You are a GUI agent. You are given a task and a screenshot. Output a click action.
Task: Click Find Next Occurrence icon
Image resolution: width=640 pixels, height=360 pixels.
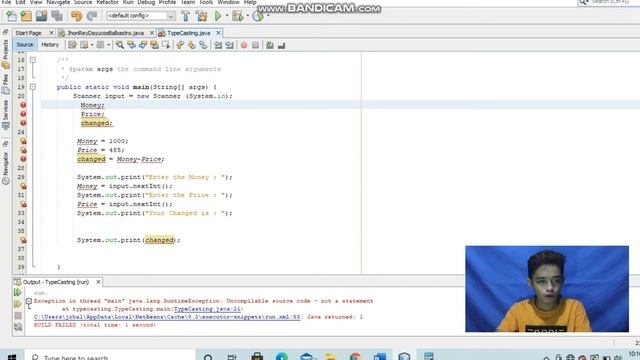tap(142, 45)
